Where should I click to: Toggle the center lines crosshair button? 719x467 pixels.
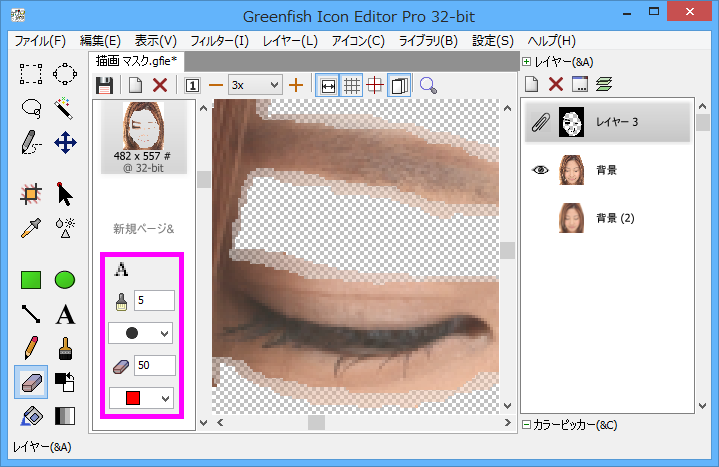[x=375, y=86]
